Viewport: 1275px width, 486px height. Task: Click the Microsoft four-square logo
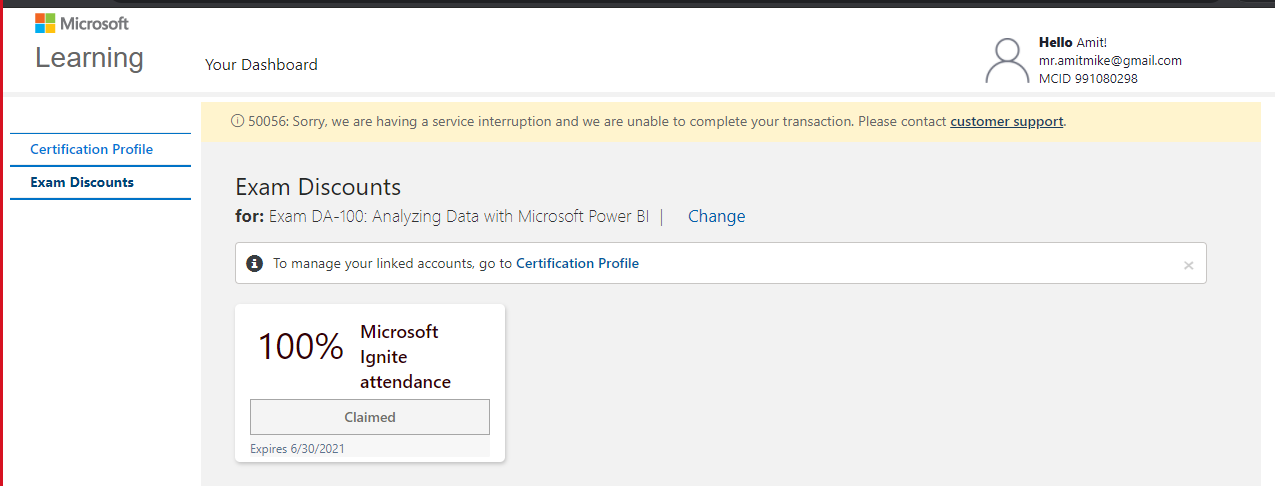click(45, 23)
